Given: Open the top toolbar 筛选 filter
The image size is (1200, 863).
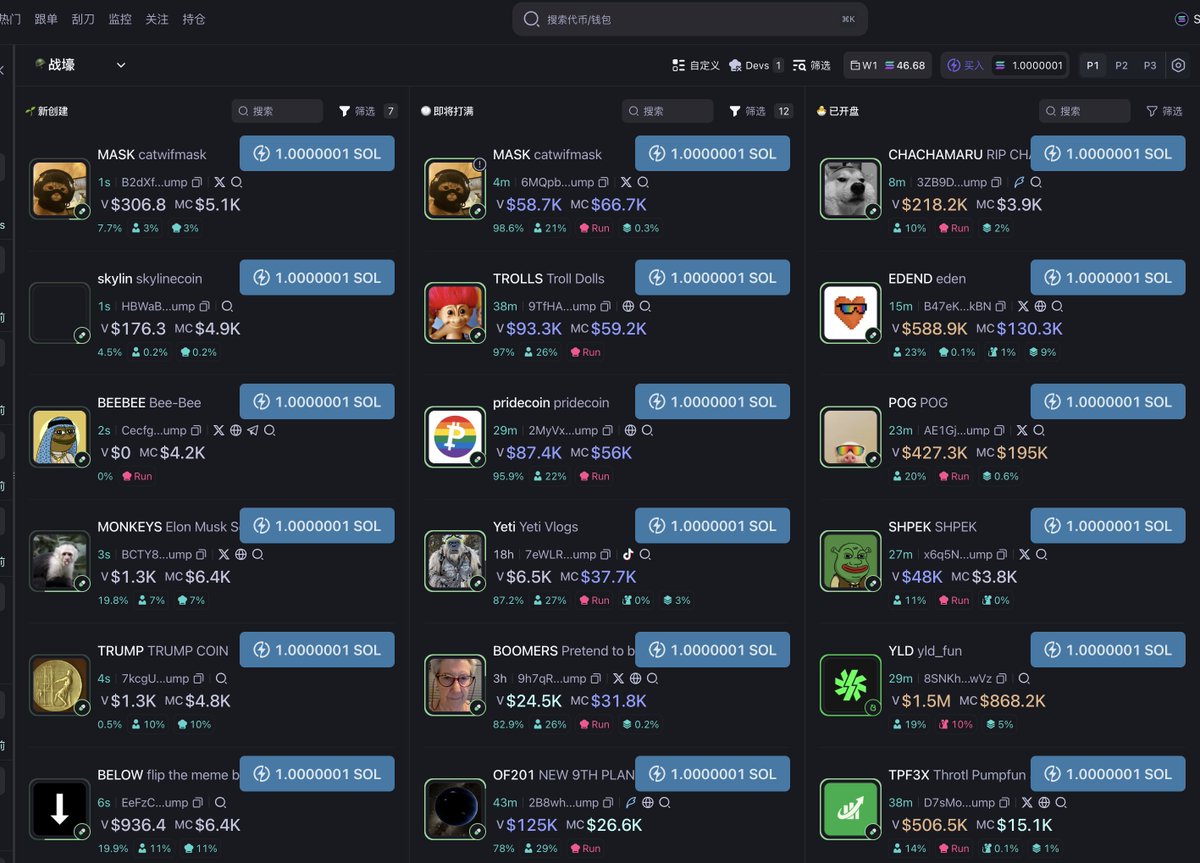Looking at the screenshot, I should point(812,65).
